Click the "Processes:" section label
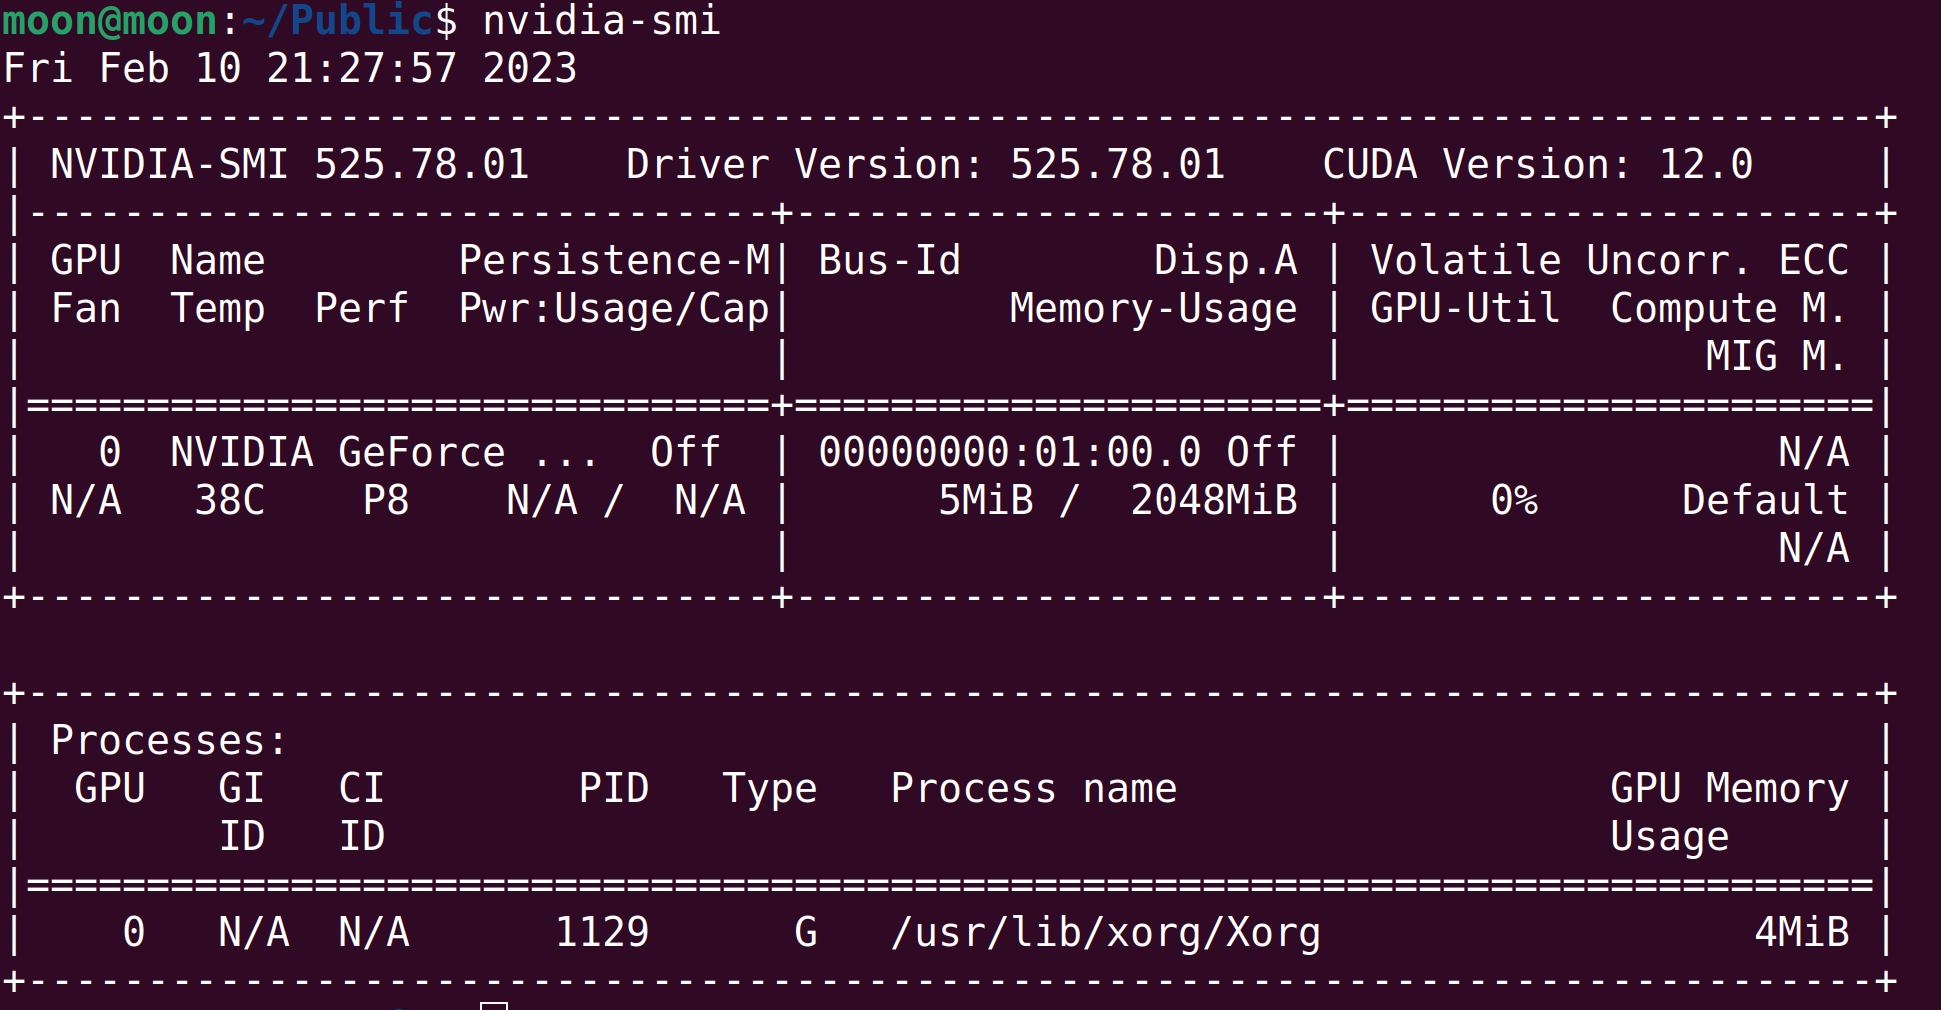The height and width of the screenshot is (1010, 1941). (x=169, y=740)
